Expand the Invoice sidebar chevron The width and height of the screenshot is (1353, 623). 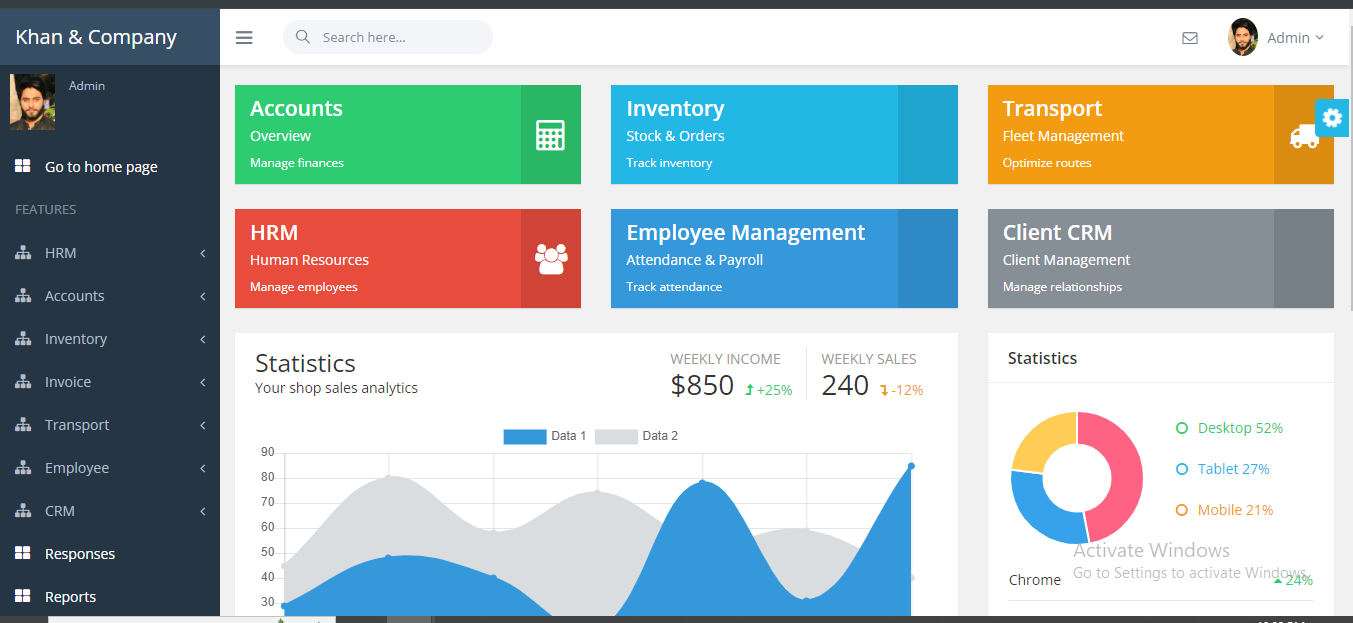coord(202,382)
